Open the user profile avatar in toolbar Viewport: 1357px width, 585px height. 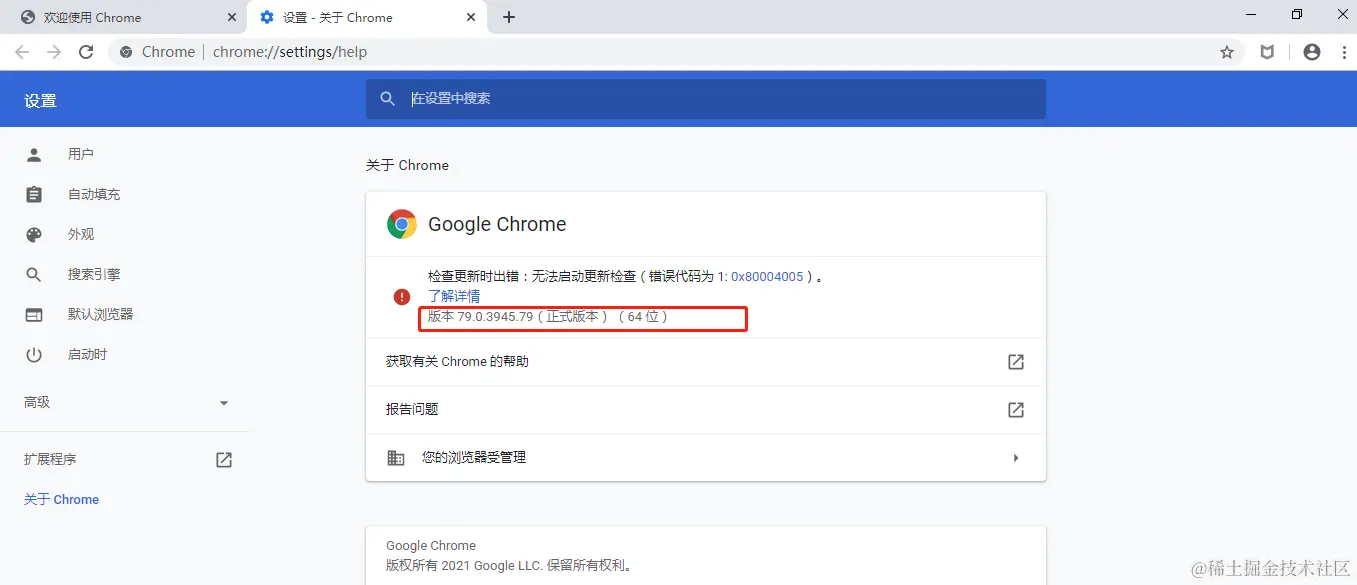(1312, 52)
